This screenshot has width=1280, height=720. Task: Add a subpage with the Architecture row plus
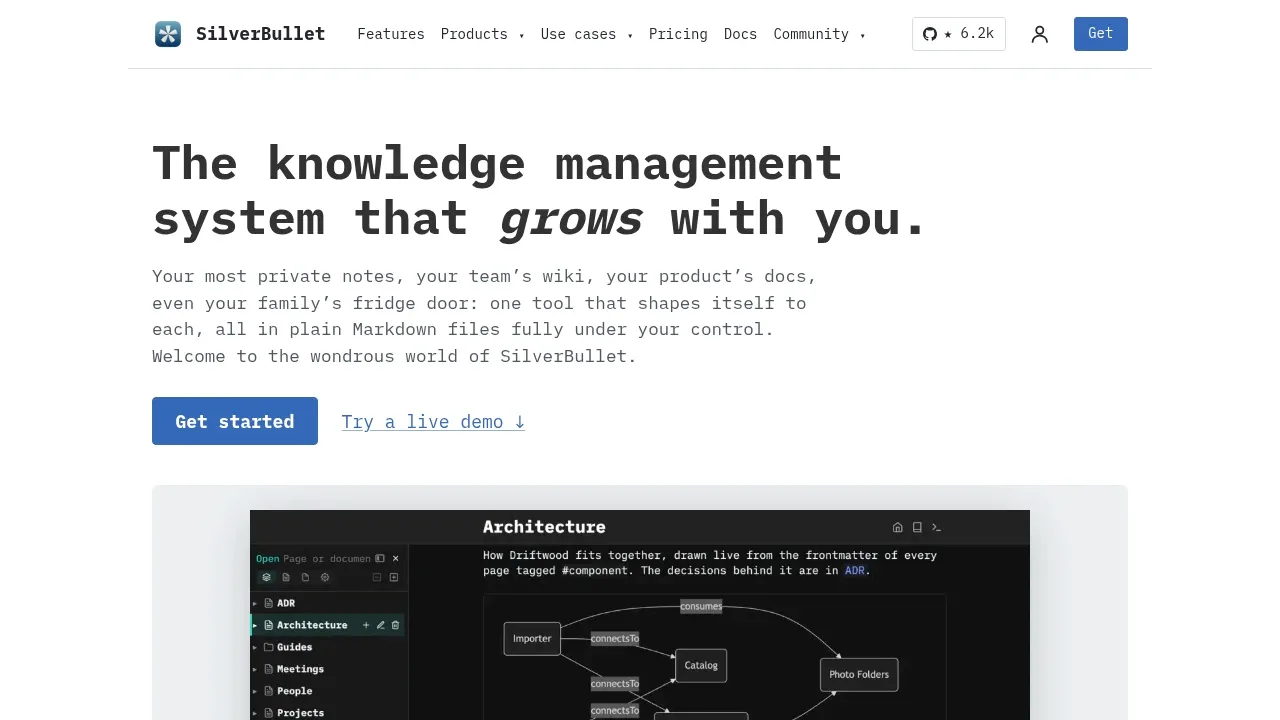(366, 625)
